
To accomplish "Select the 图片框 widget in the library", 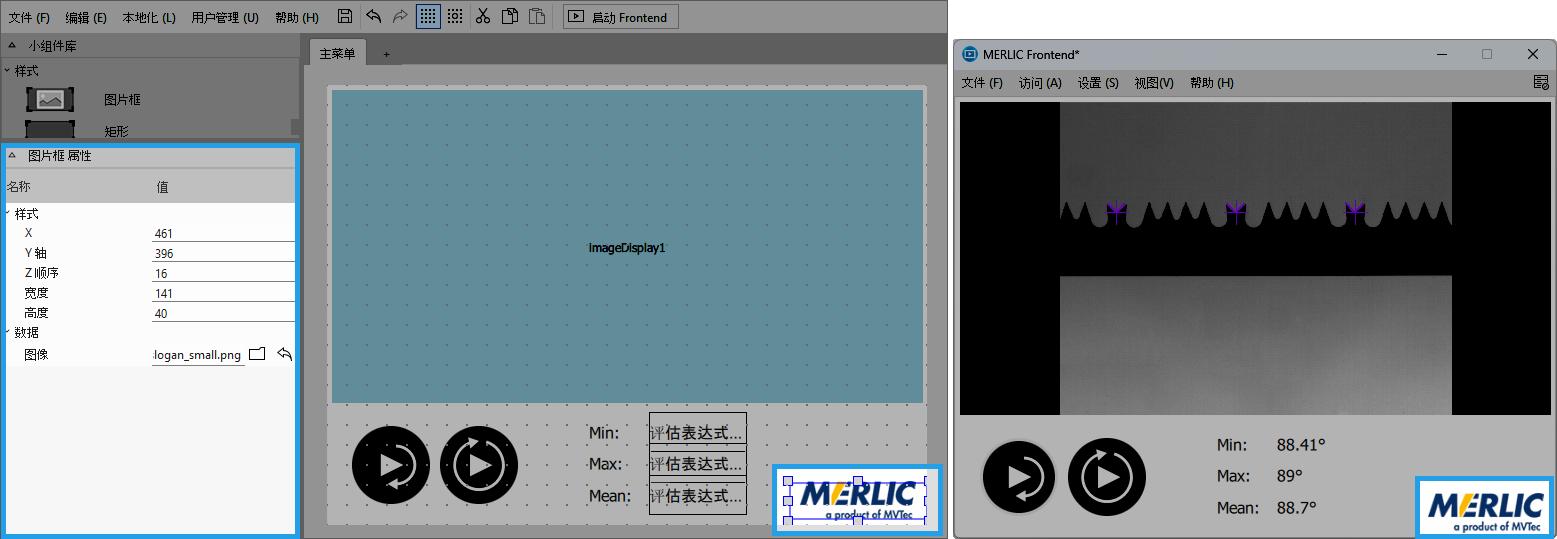I will pos(51,99).
